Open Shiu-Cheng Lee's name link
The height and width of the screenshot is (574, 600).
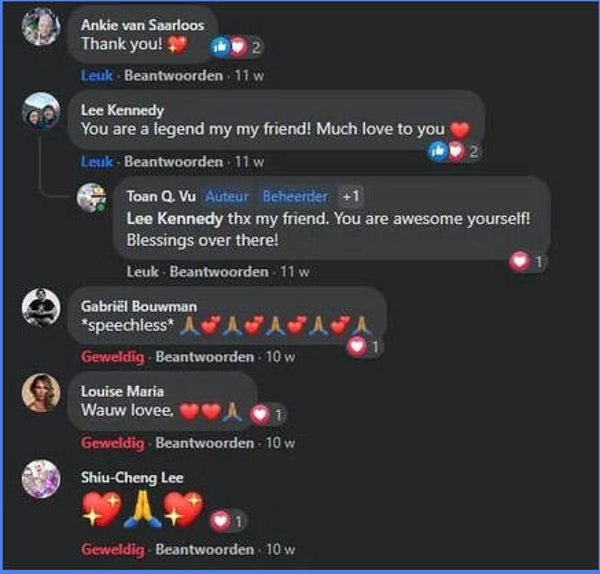coord(132,478)
